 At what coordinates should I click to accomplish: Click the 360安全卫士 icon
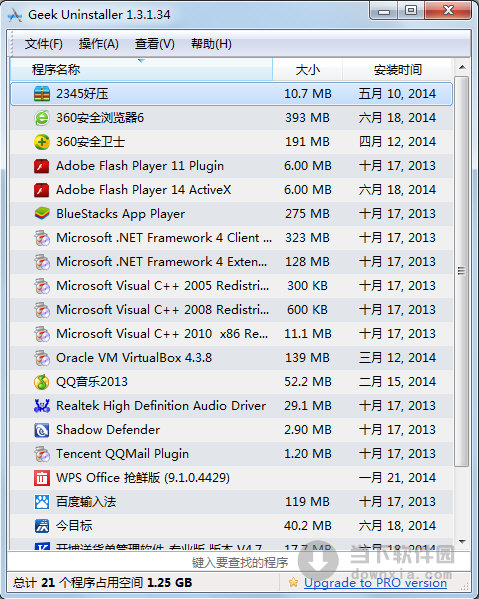pyautogui.click(x=42, y=142)
